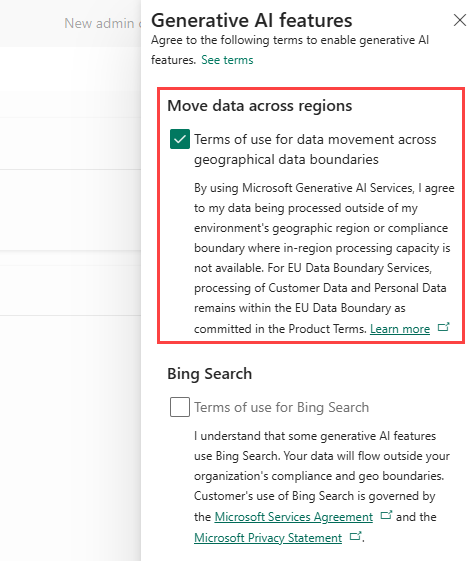
Task: Click 'New admin' text in background header
Action: (99, 23)
